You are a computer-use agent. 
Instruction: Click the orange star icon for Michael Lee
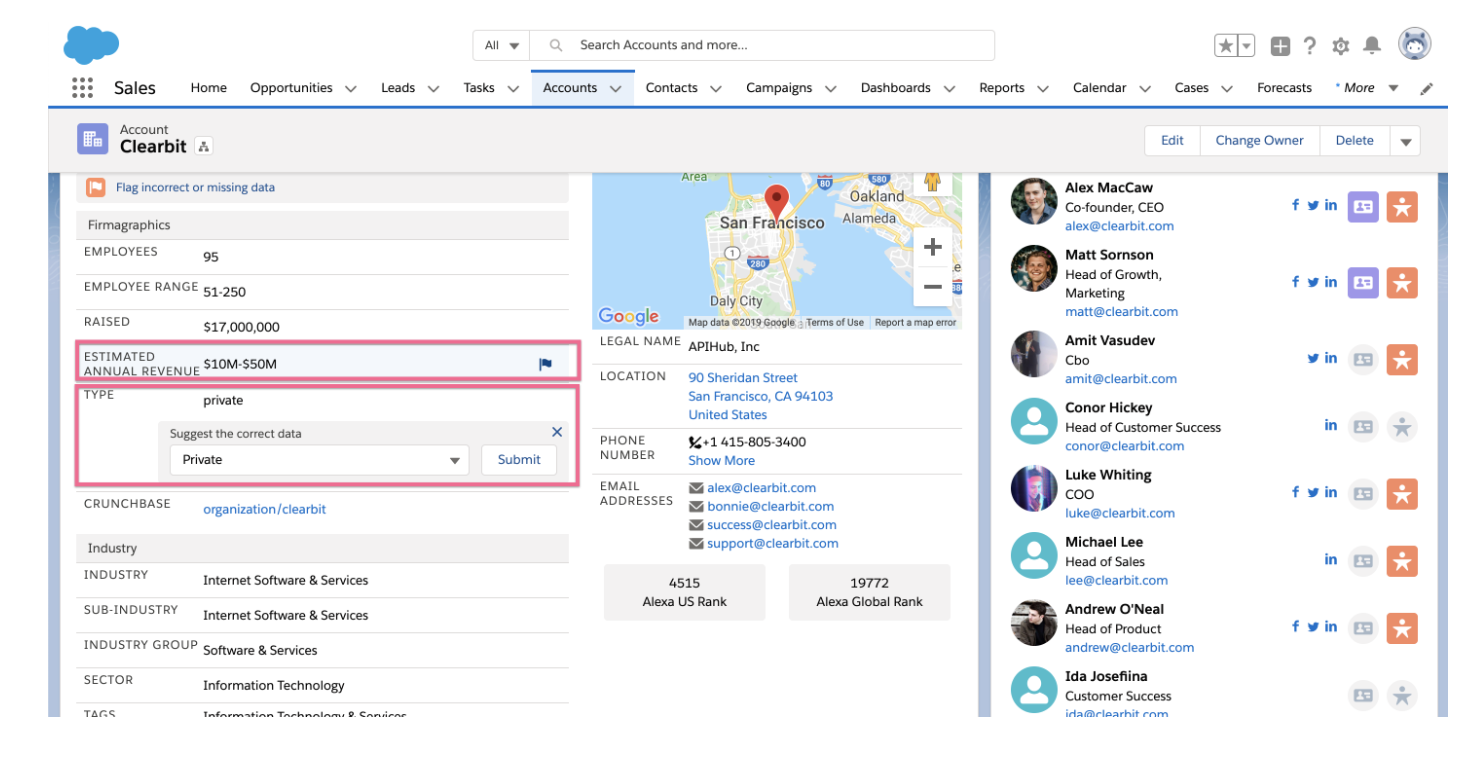pos(1402,561)
